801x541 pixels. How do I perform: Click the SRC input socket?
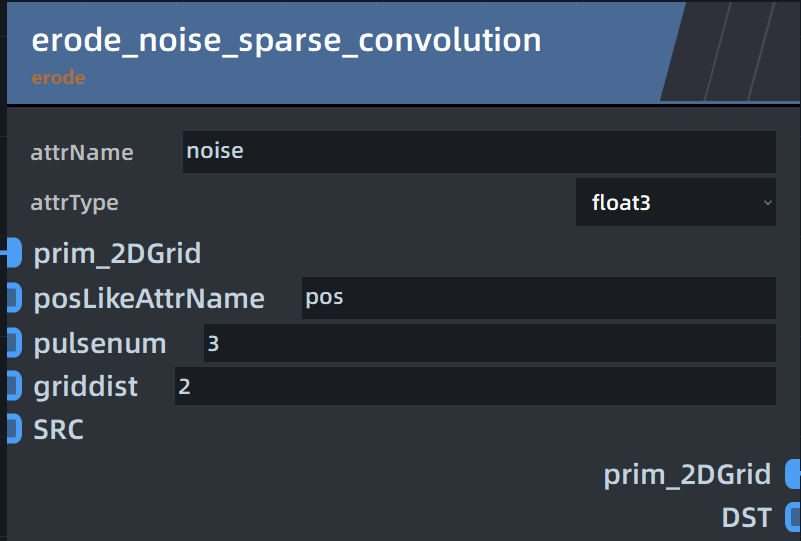(x=14, y=429)
